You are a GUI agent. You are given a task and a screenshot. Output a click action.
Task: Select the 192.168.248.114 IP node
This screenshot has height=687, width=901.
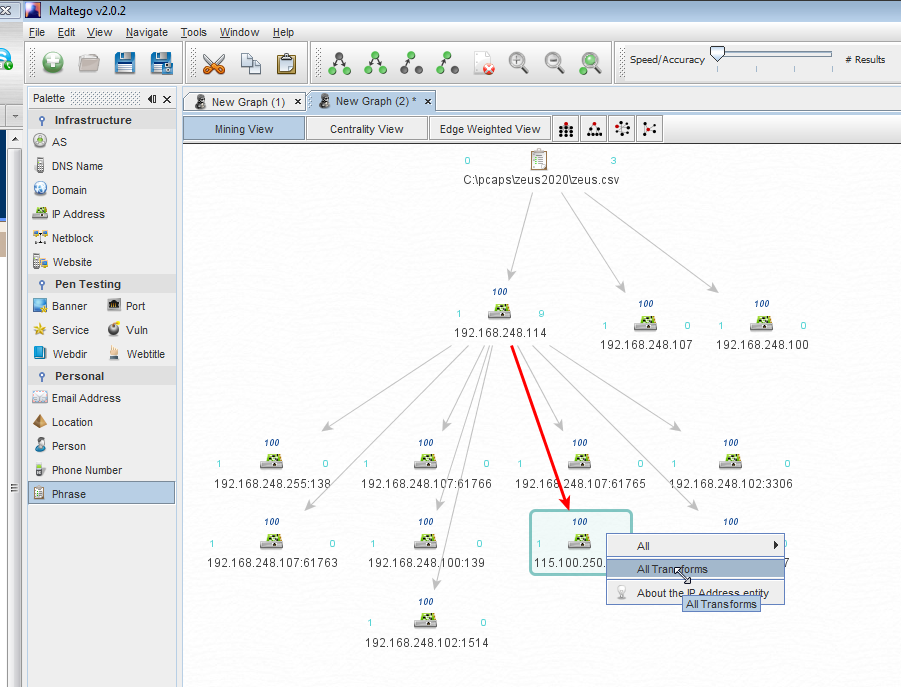point(500,311)
